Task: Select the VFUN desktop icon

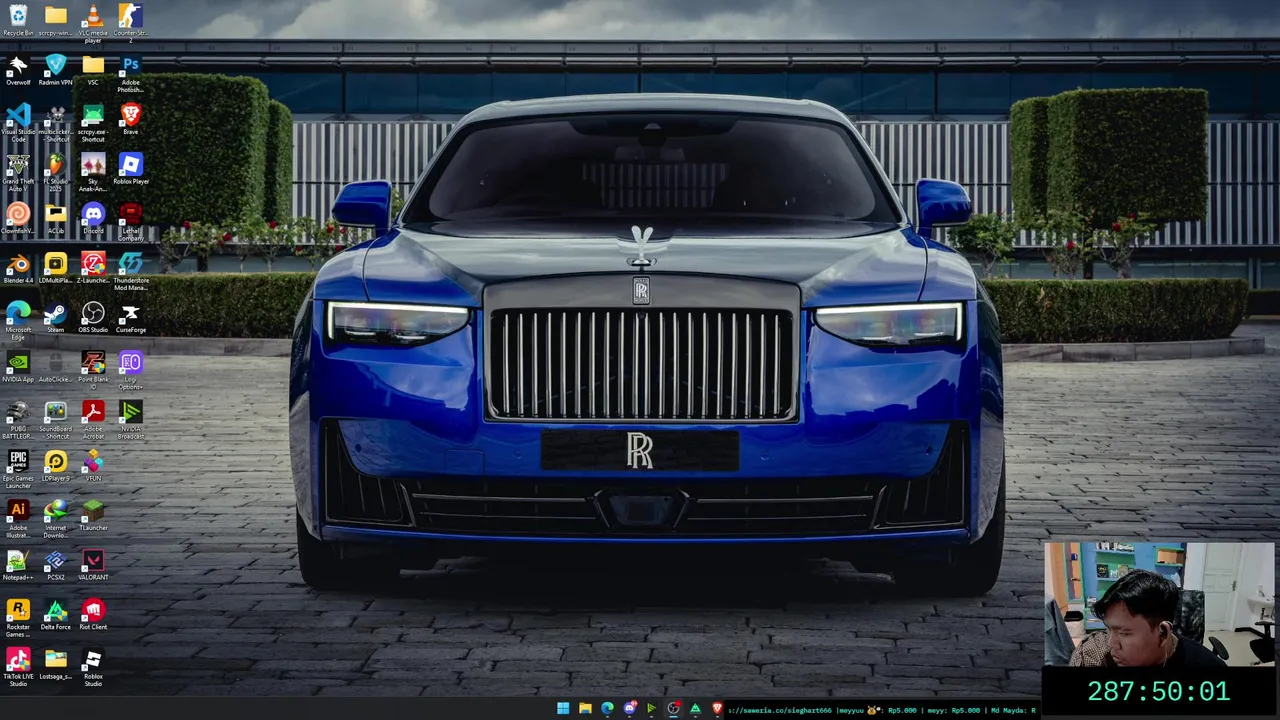Action: [x=93, y=466]
